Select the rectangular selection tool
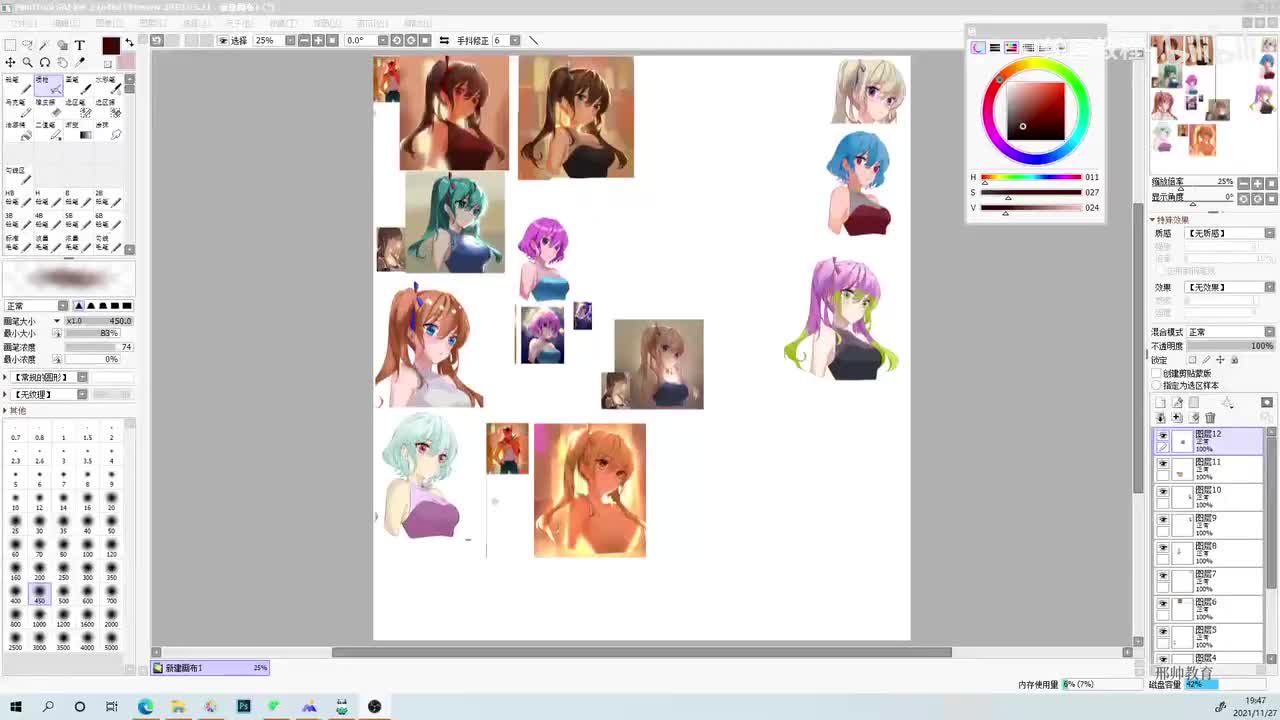Image resolution: width=1280 pixels, height=720 pixels. 10,45
